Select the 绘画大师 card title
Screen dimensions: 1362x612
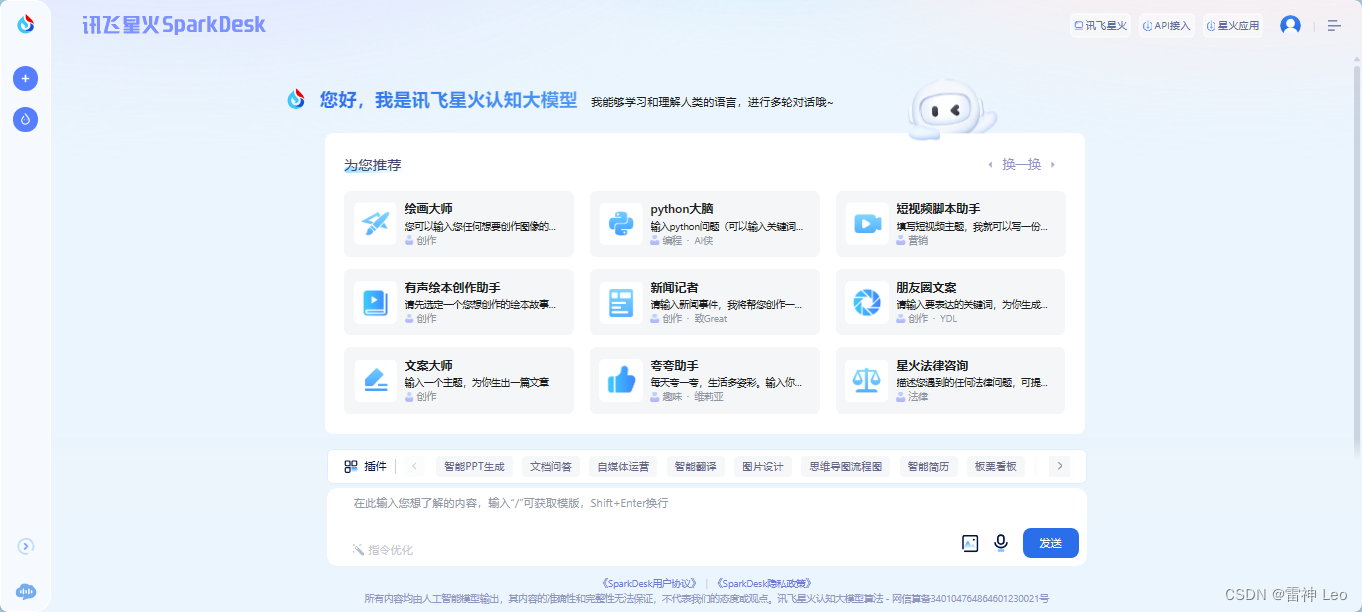tap(429, 209)
